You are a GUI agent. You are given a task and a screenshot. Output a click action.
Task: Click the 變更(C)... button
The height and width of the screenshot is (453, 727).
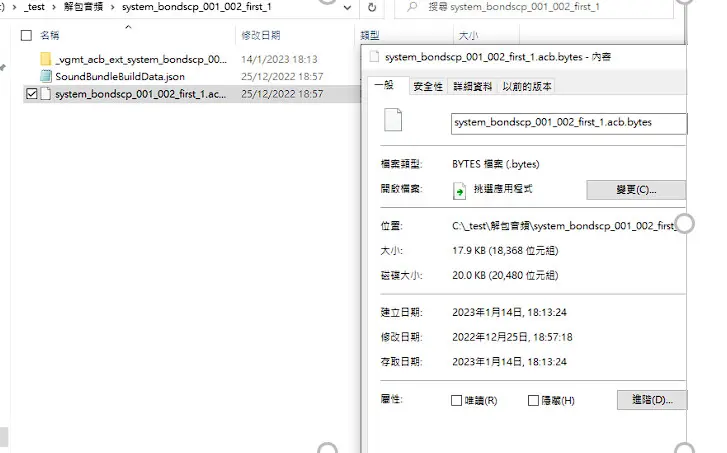[636, 190]
